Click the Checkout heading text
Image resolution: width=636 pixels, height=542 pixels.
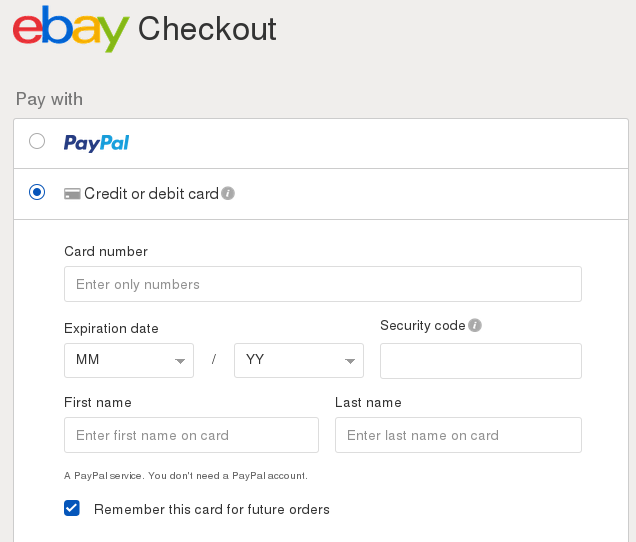click(x=207, y=29)
